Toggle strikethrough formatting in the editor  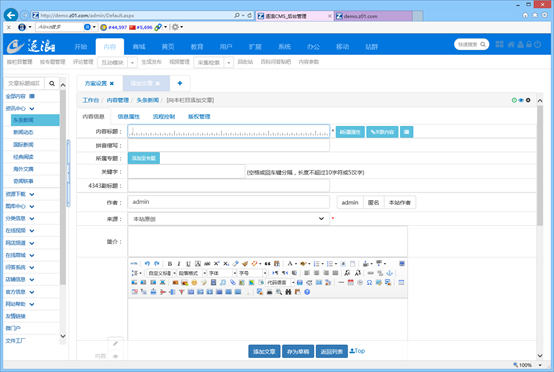click(207, 264)
